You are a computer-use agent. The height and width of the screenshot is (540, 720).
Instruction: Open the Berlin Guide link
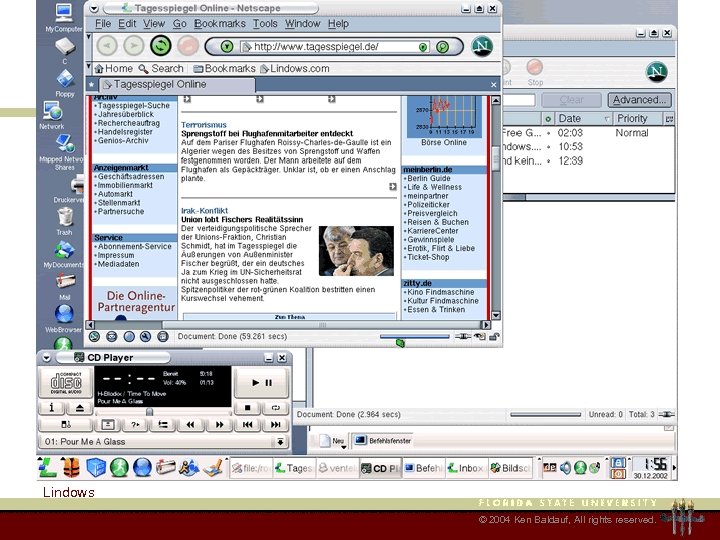[429, 178]
